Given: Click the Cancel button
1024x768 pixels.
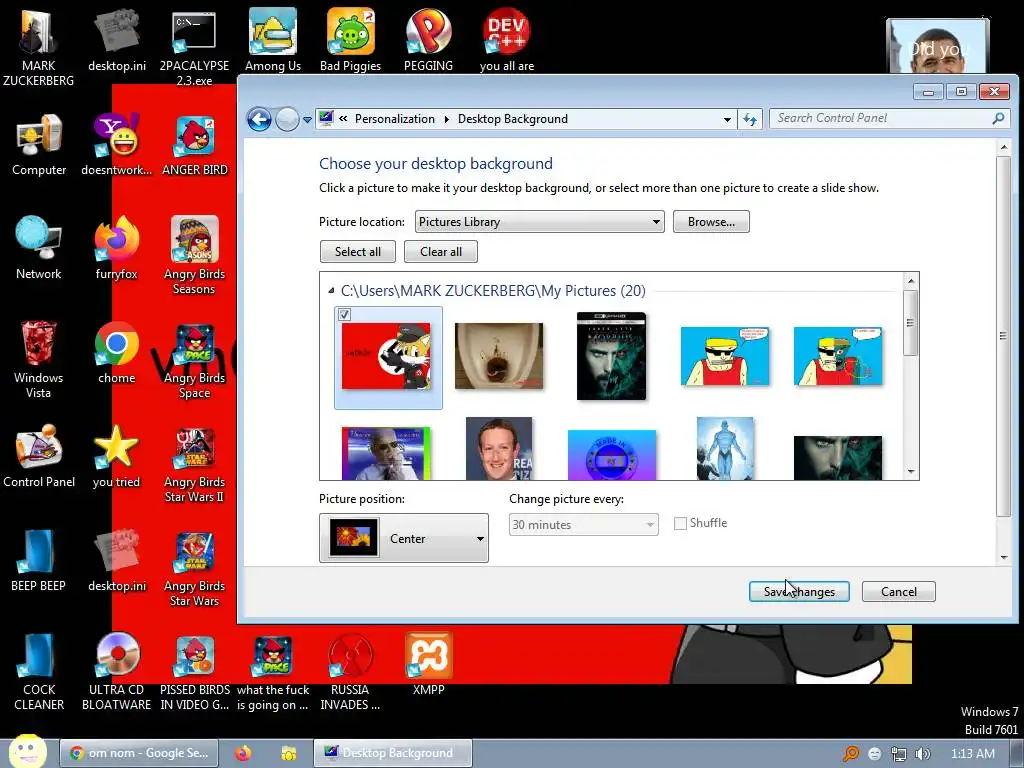Looking at the screenshot, I should tap(899, 592).
